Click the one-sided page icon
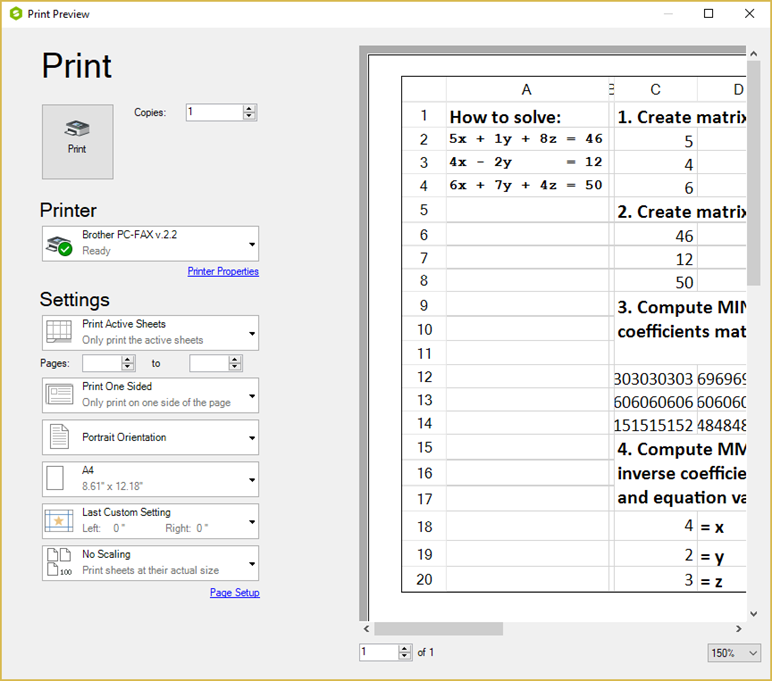This screenshot has height=681, width=772. pos(59,394)
